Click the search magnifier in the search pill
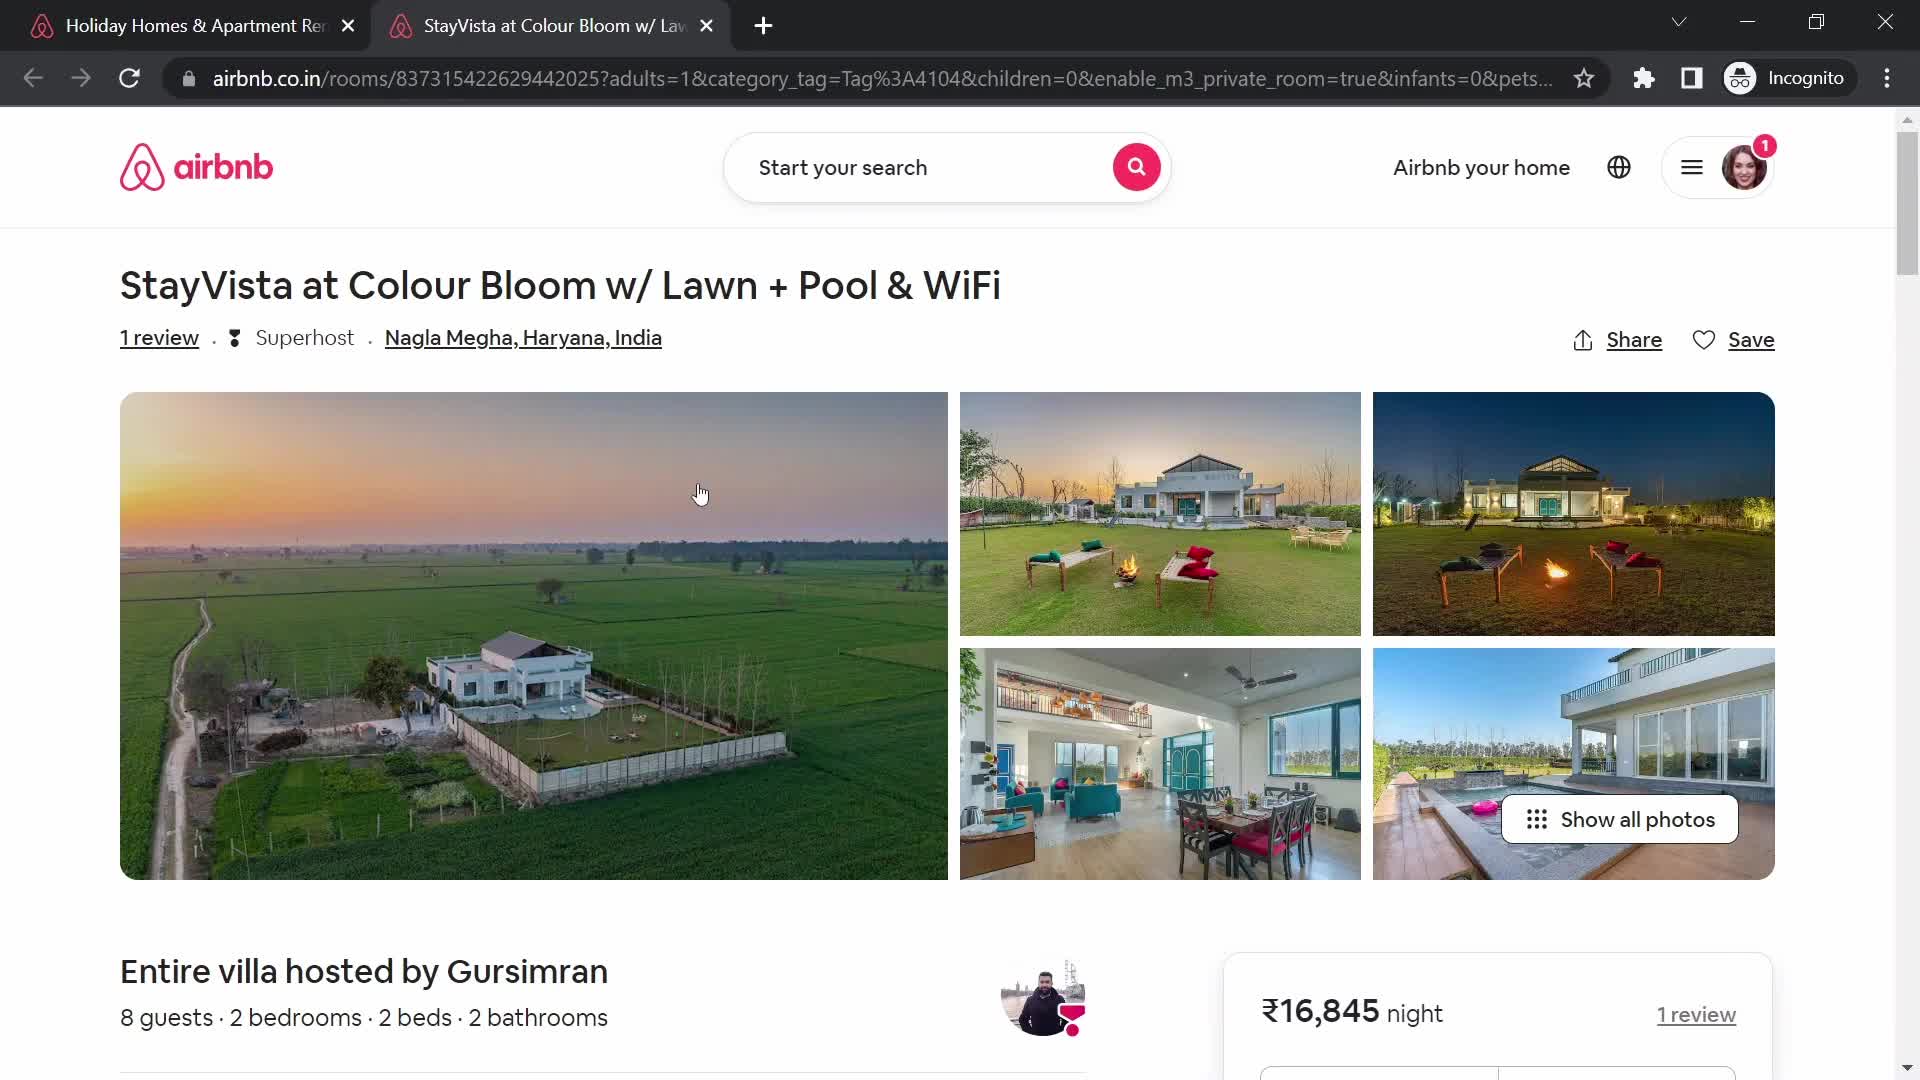Viewport: 1920px width, 1080px height. [x=1135, y=166]
